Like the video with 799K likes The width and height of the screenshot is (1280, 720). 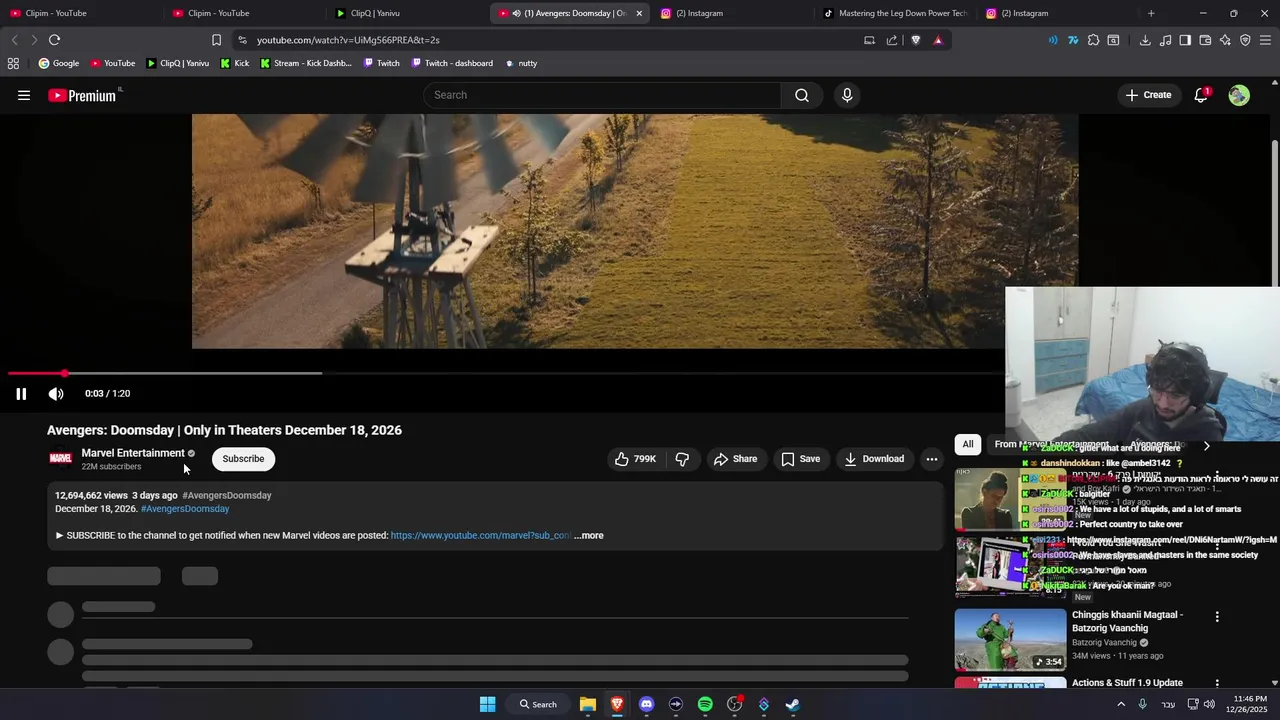click(635, 459)
